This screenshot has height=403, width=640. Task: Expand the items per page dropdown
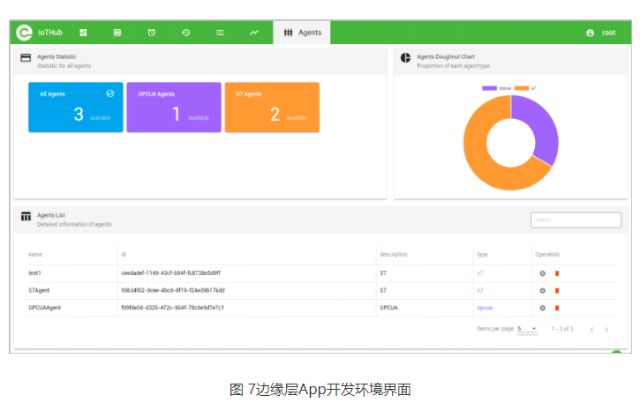point(527,329)
